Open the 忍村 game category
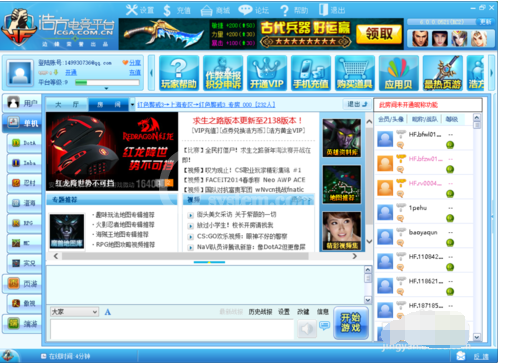 (x=24, y=183)
